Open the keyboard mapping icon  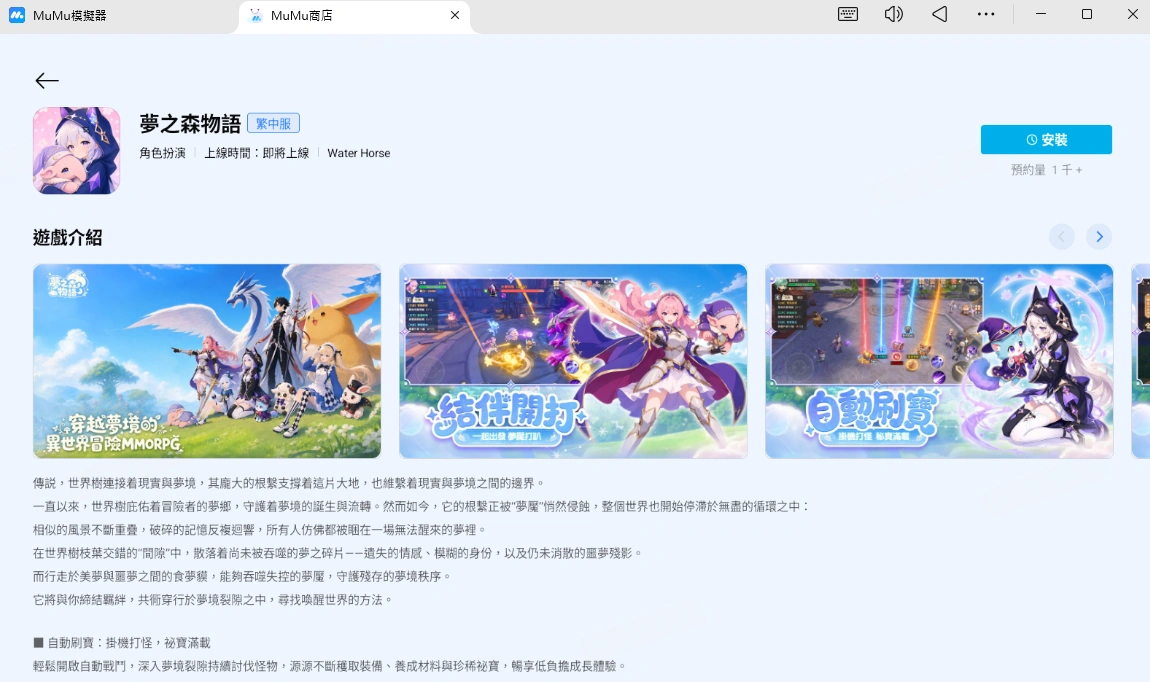pyautogui.click(x=848, y=14)
